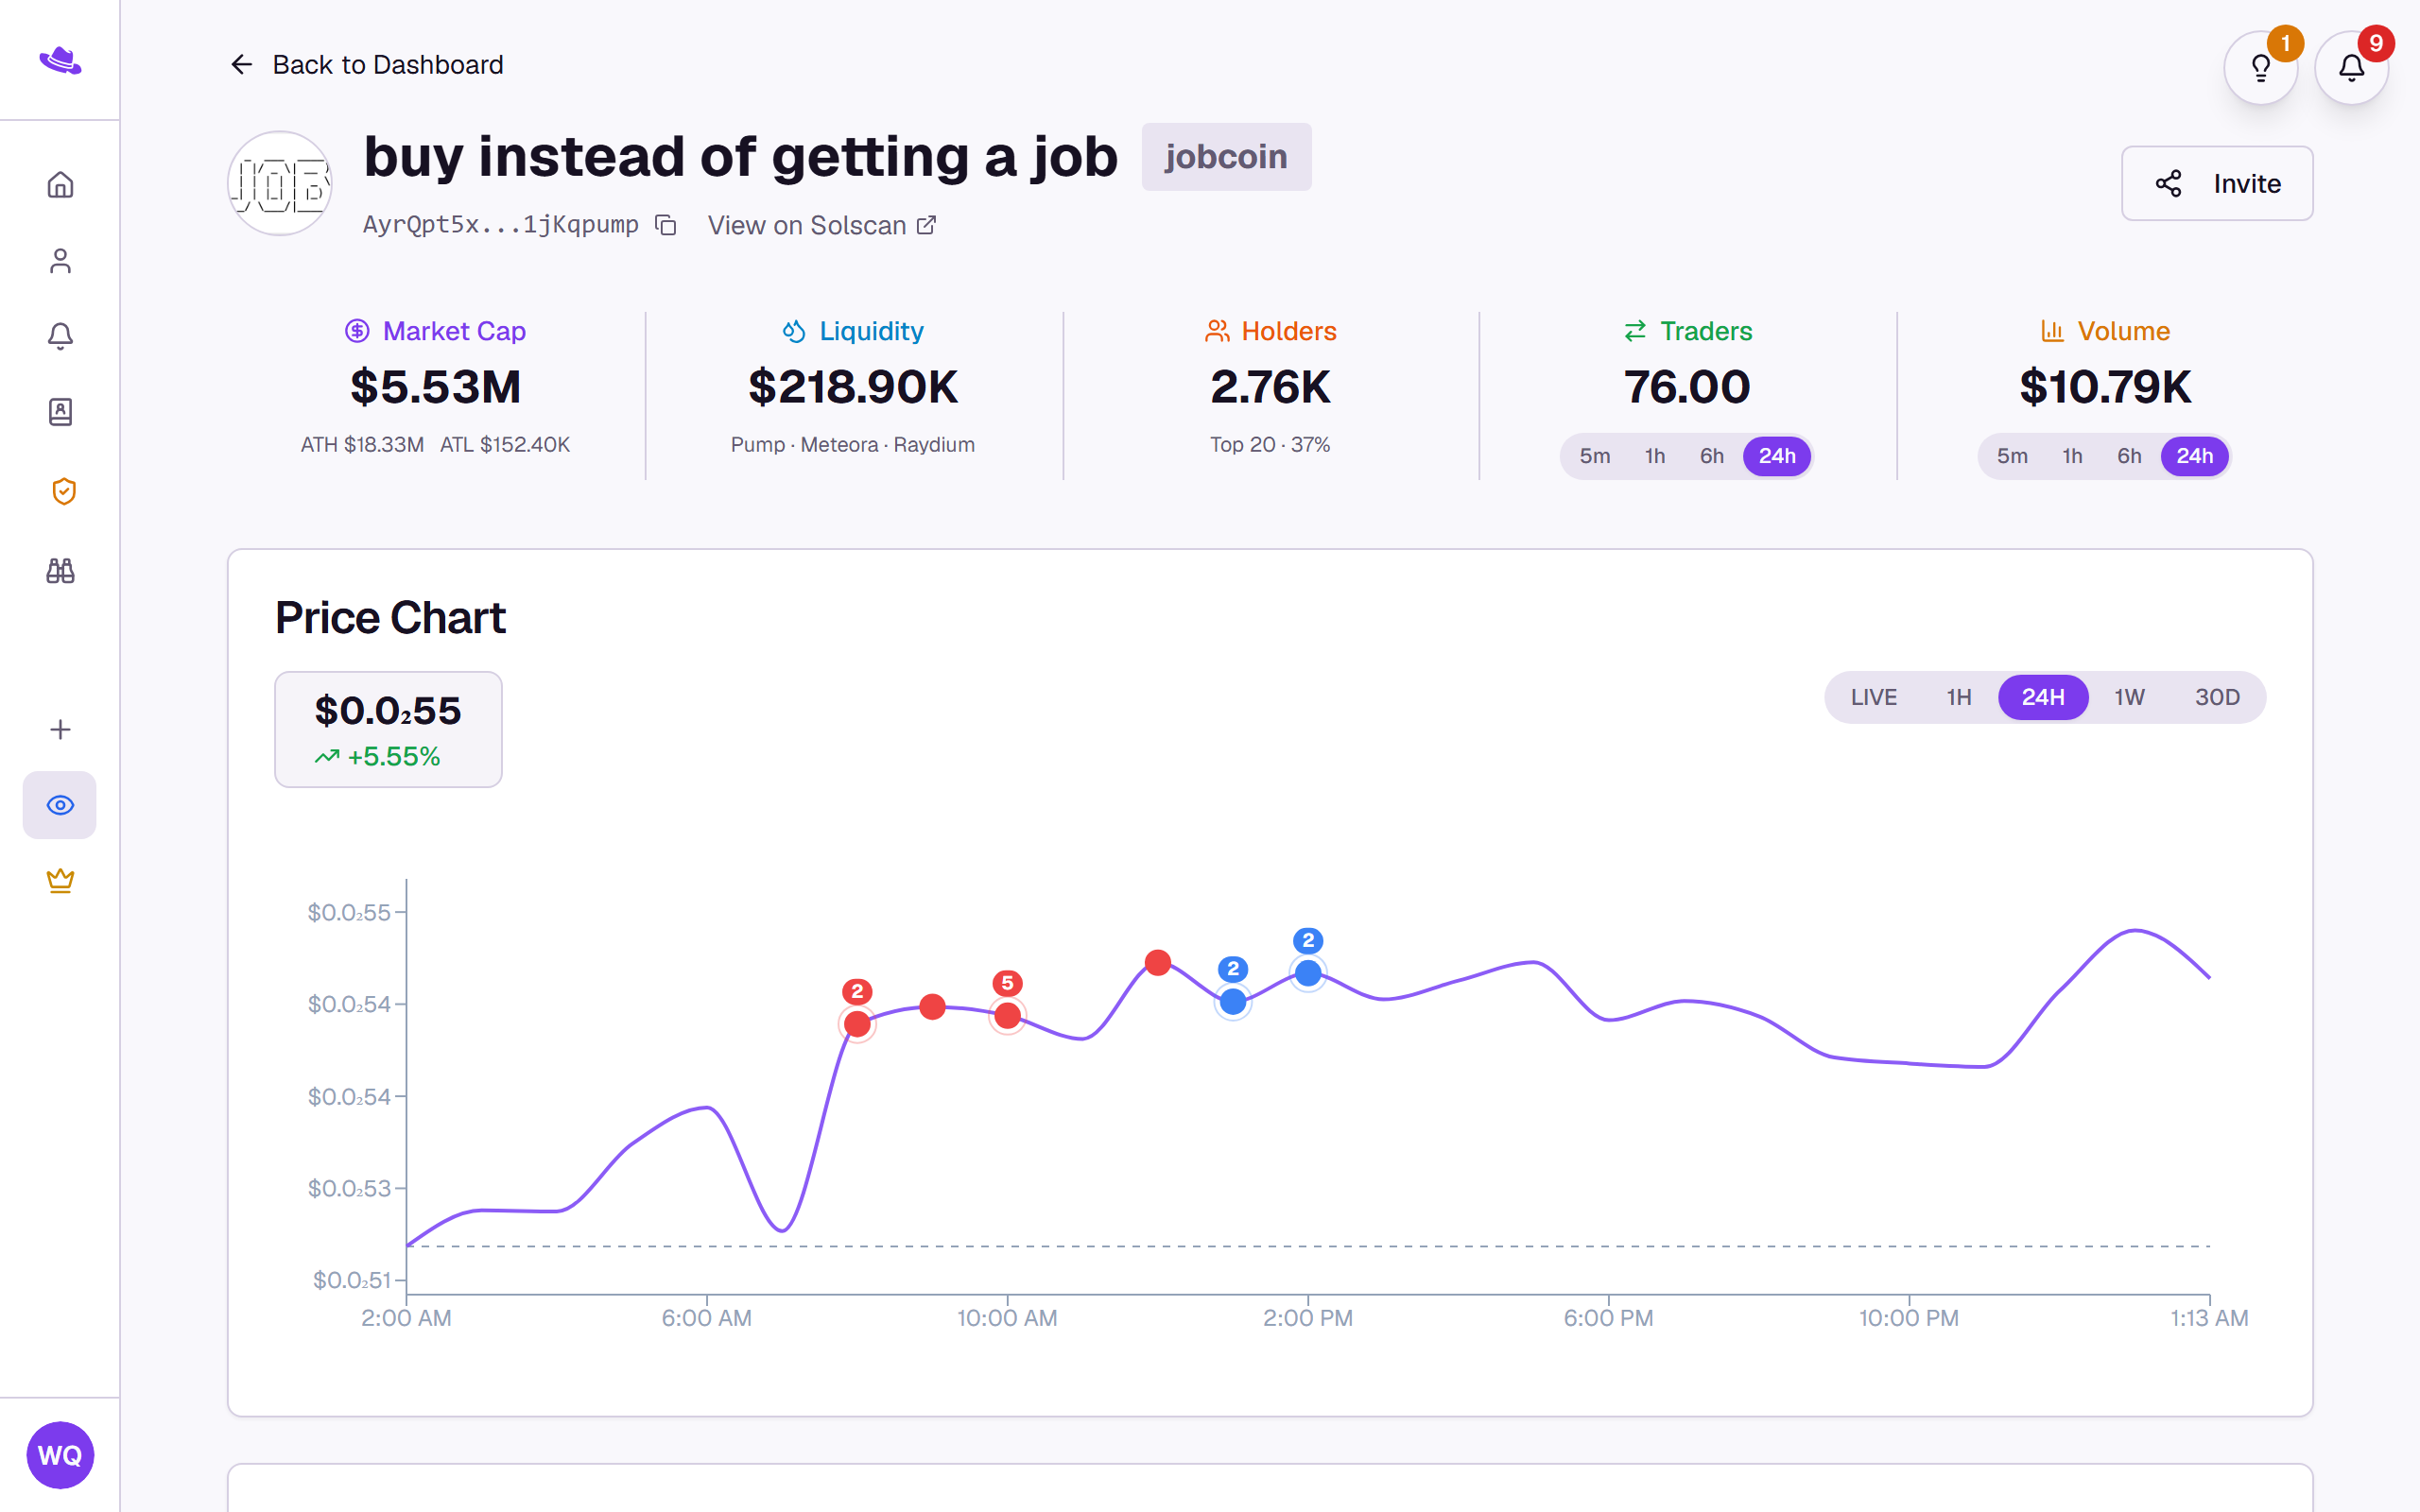Click blue chart marker before 2:00 PM
2420x1512 pixels.
1233,1001
